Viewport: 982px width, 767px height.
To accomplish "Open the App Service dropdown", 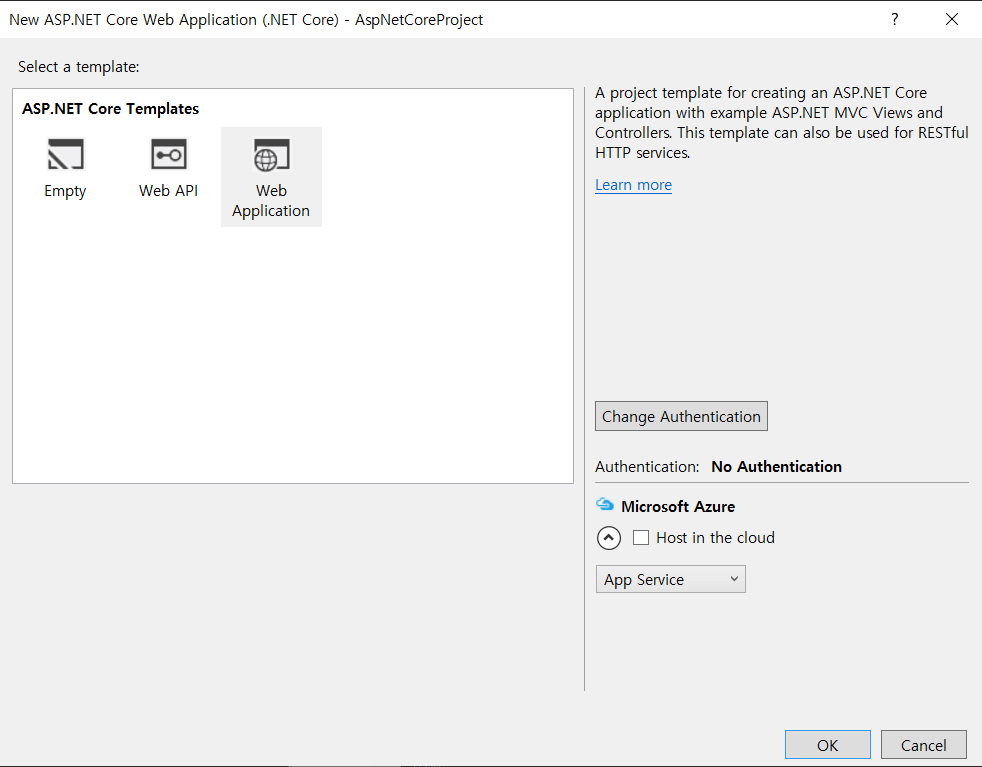I will pos(671,579).
